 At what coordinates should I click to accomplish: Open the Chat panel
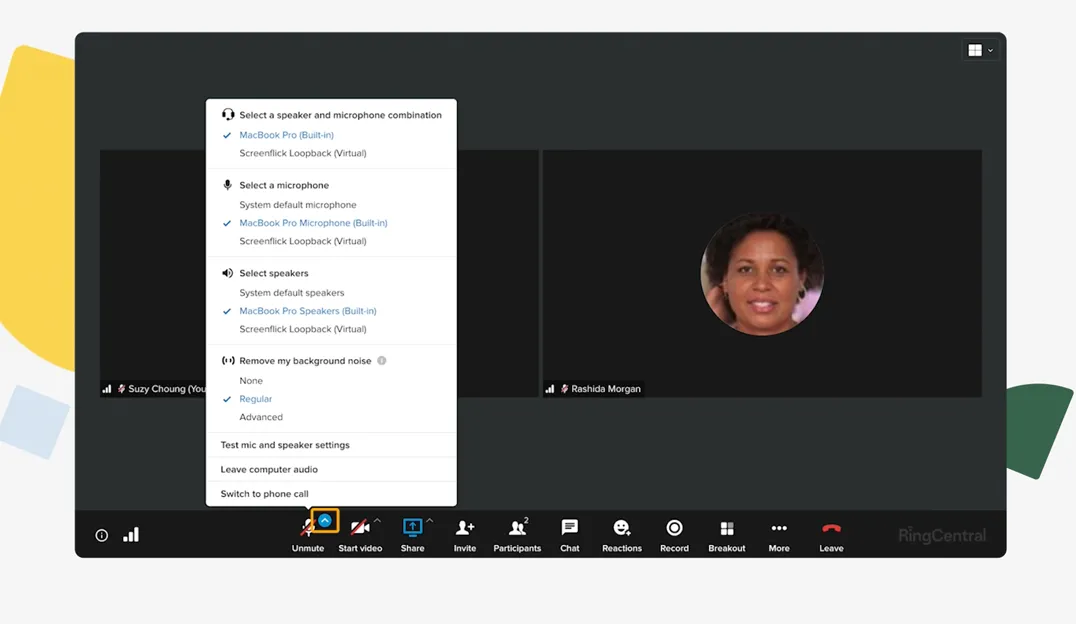(570, 528)
